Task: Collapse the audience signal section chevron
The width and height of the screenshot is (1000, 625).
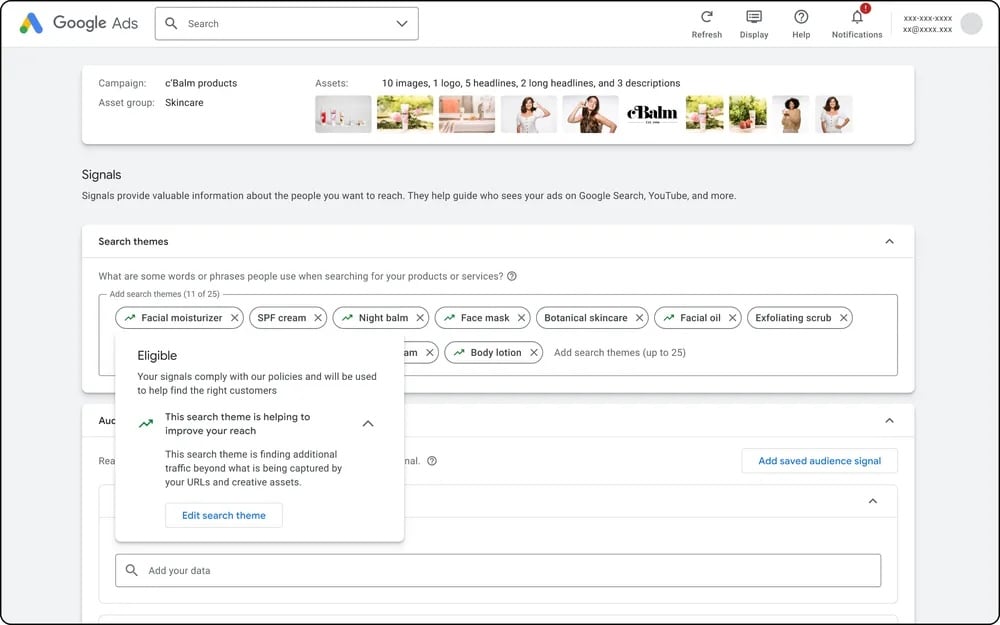Action: tap(889, 421)
